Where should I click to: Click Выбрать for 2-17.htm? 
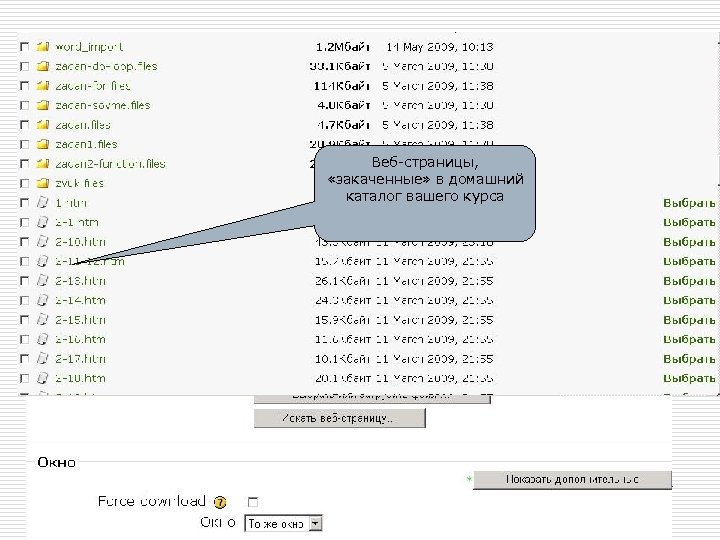tap(689, 359)
